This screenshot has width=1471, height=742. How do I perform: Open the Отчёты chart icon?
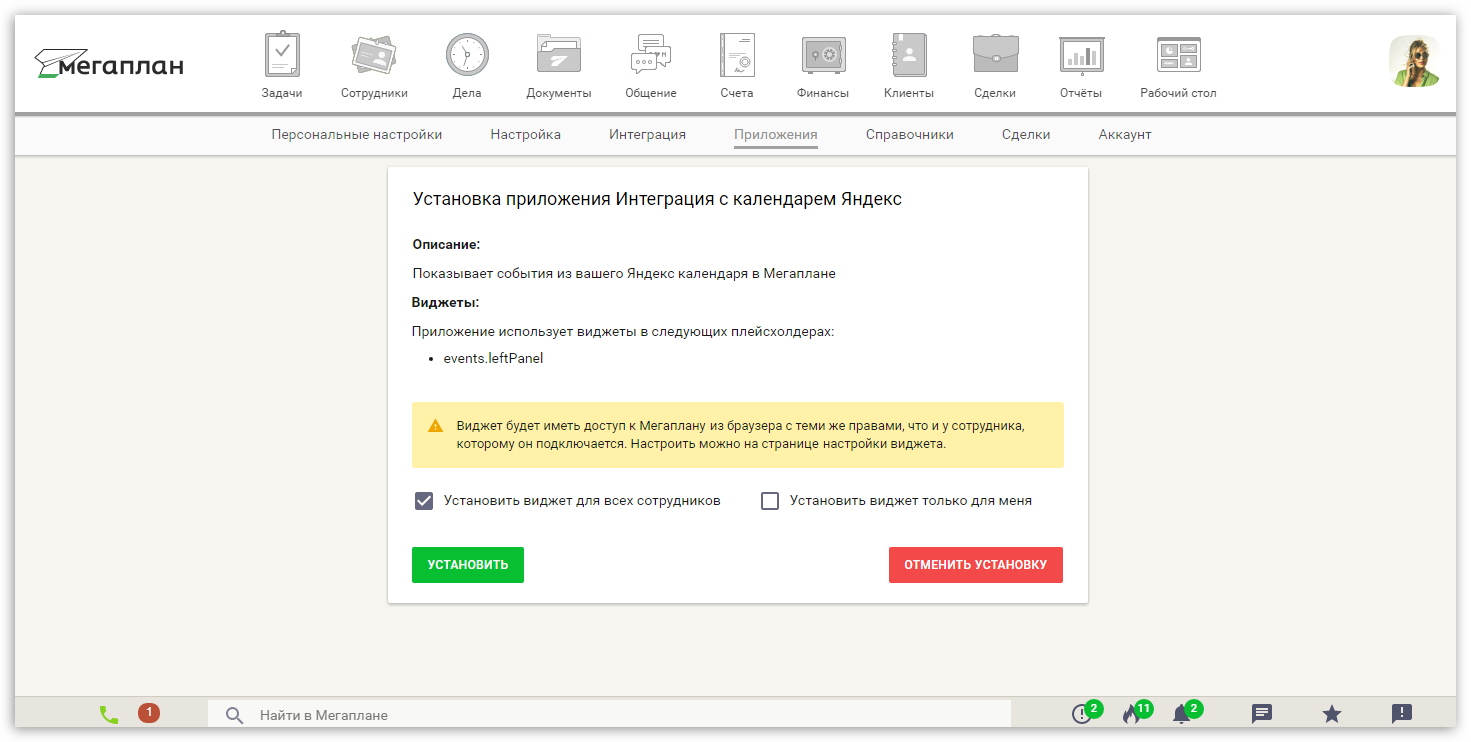(x=1081, y=55)
